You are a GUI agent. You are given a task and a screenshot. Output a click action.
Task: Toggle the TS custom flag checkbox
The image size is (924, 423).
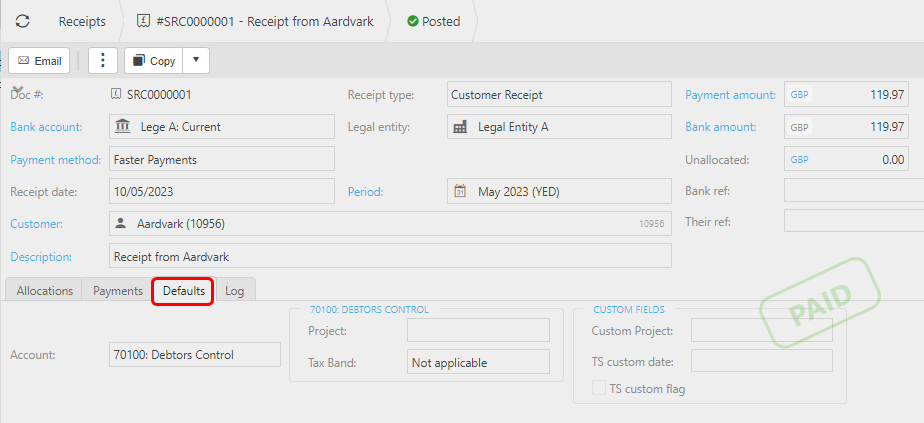[599, 389]
